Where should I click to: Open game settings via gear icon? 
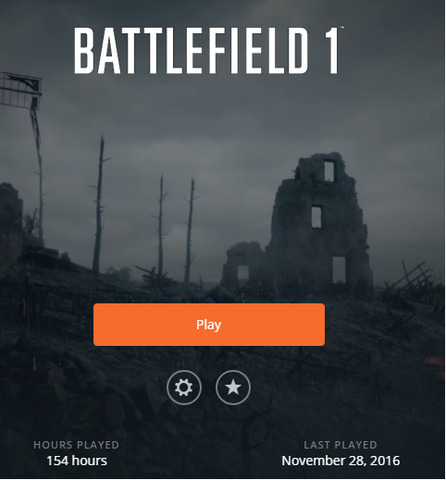click(184, 387)
